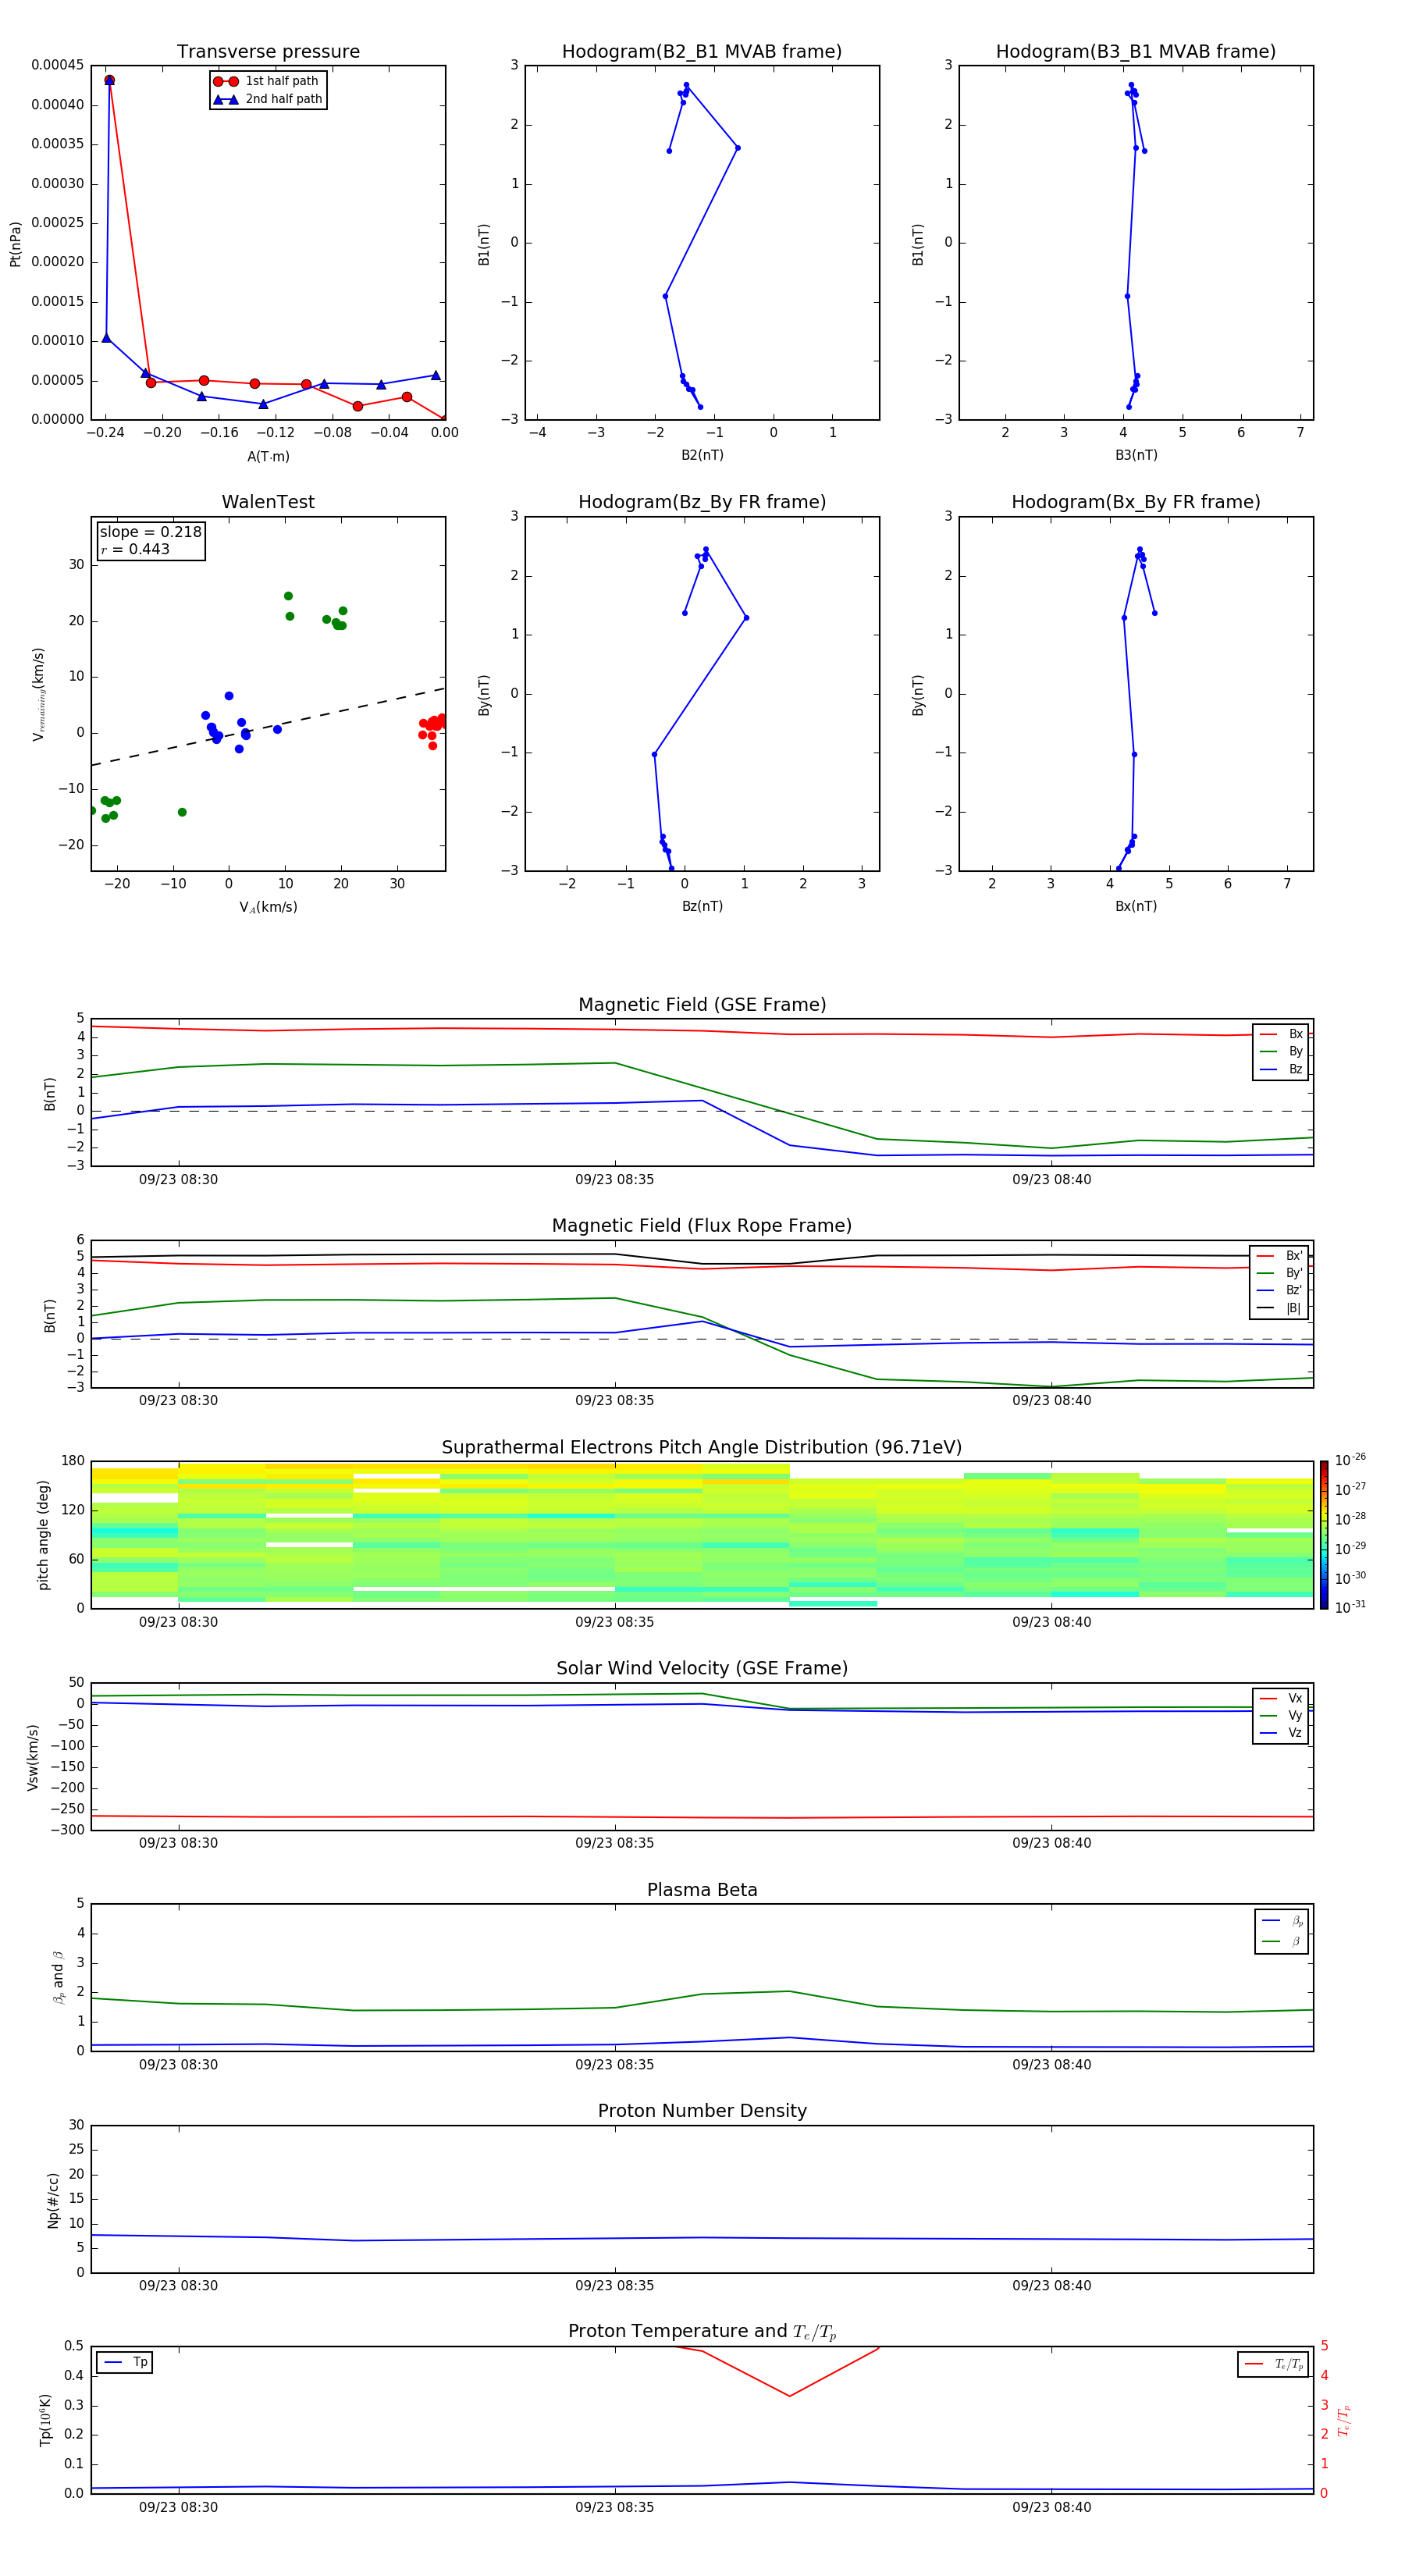Screen dimensions: 1405x2576
Task: Click the 'Bz' legend entry in GSE plot
Action: point(1281,1070)
